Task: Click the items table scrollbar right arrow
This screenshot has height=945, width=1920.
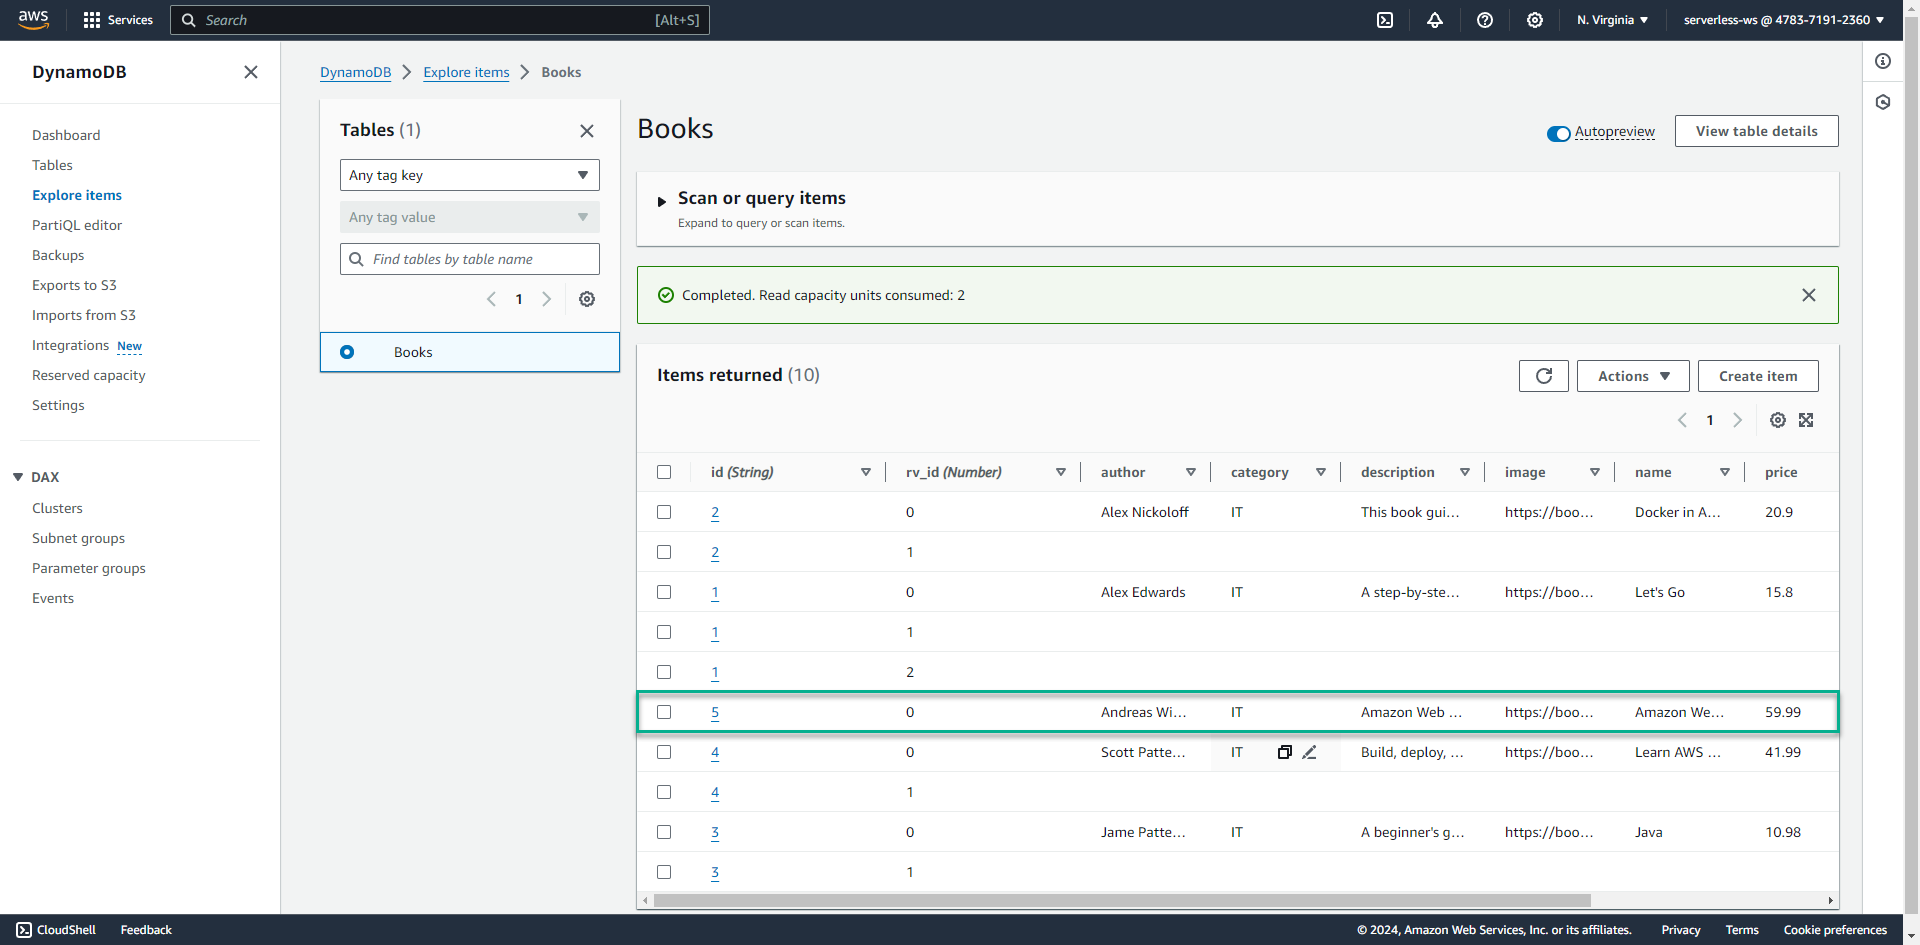Action: (1831, 900)
